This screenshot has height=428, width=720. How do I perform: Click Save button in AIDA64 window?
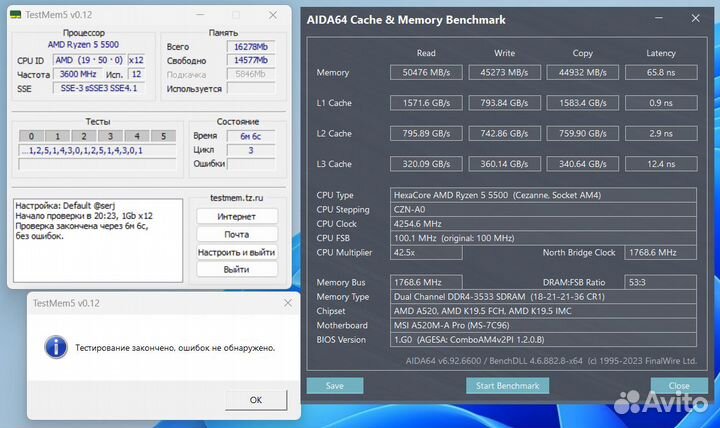(x=335, y=386)
